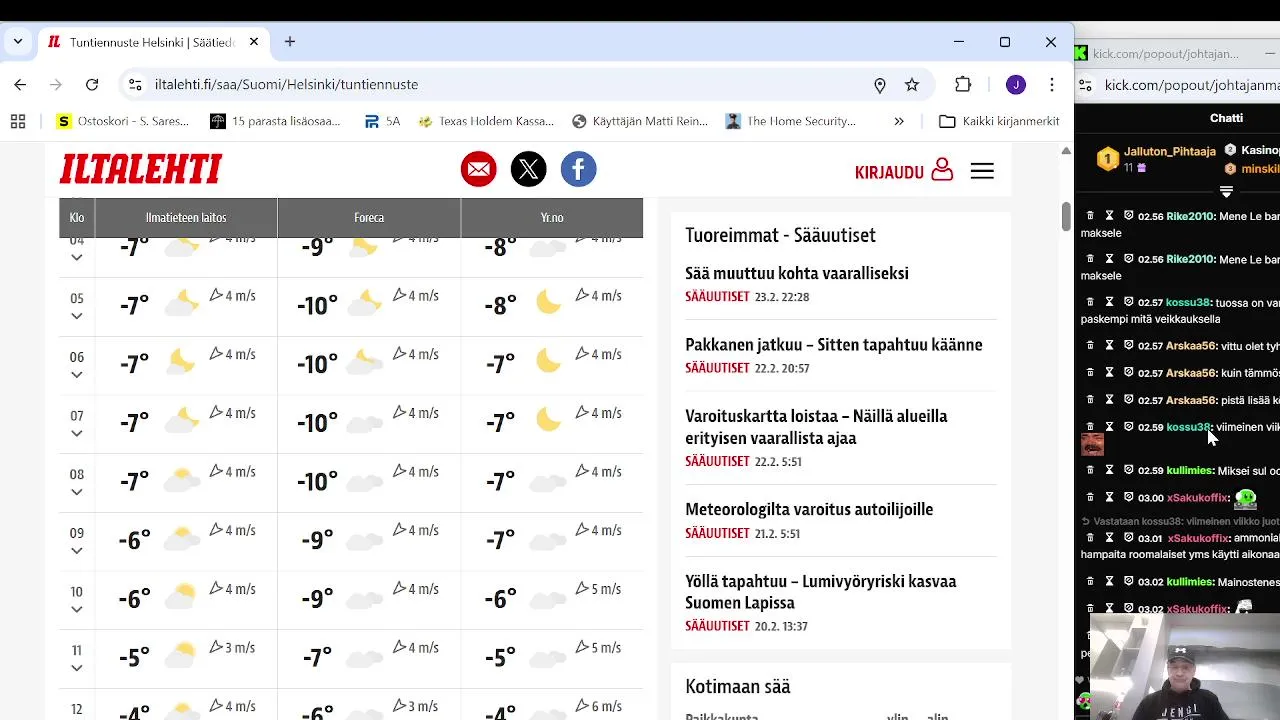The height and width of the screenshot is (720, 1280).
Task: Click the Foreca -10° at hour 08
Action: [x=317, y=481]
